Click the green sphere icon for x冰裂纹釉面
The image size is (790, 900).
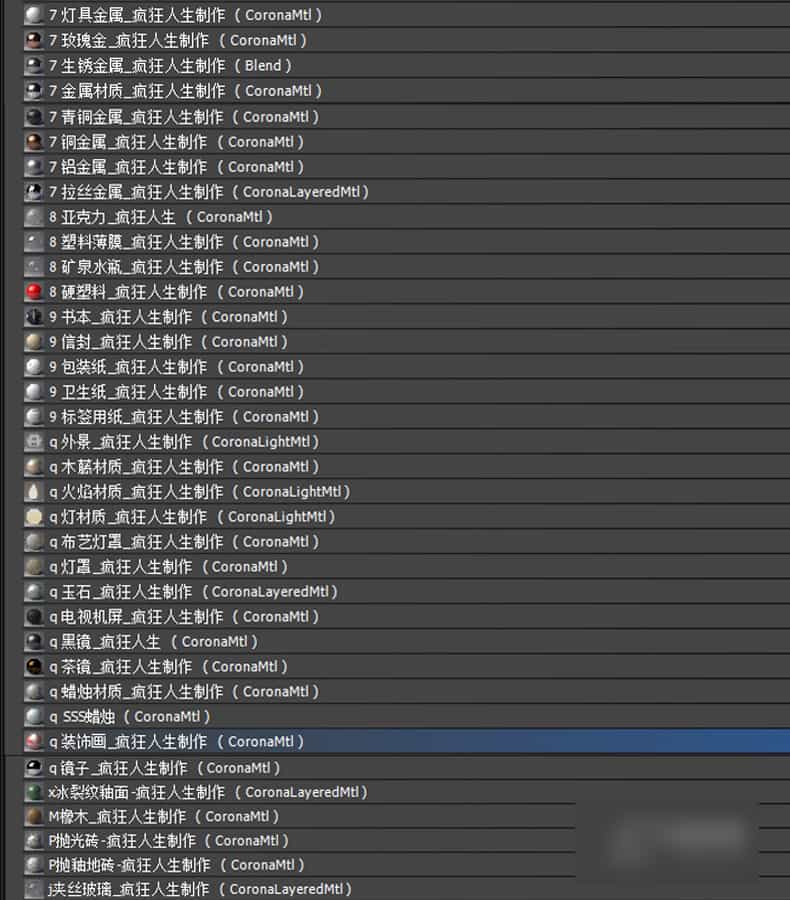pos(34,792)
